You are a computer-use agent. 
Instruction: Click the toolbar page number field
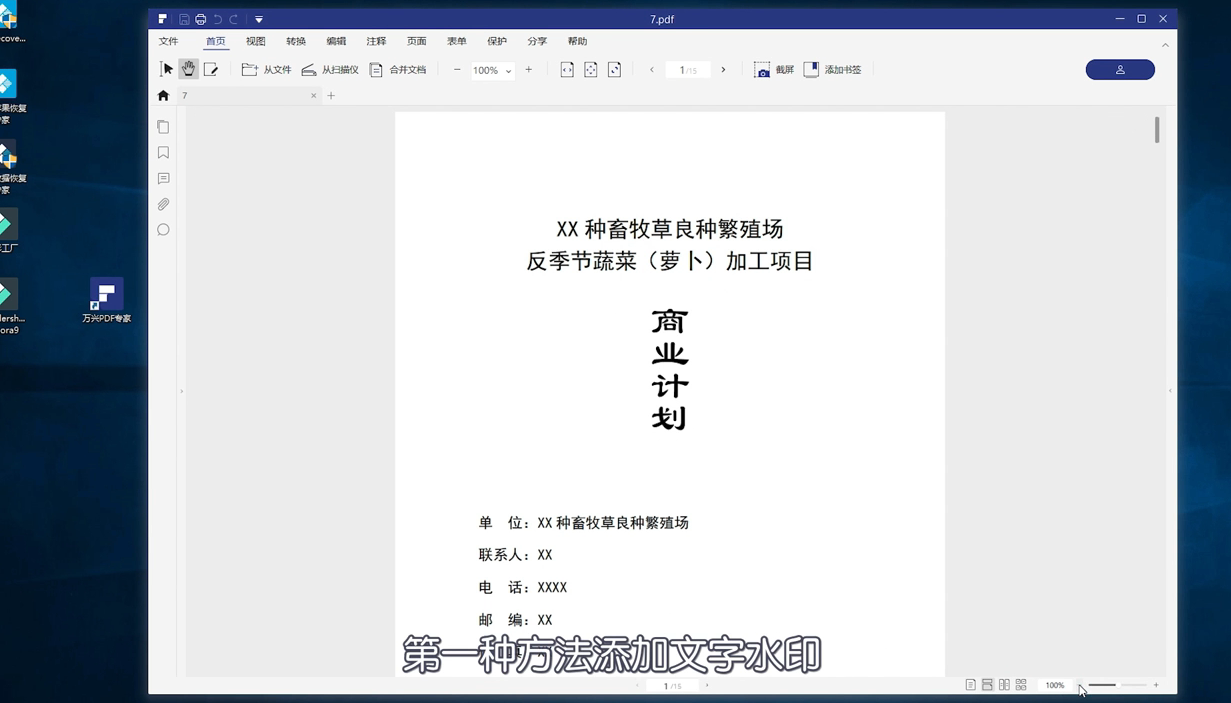pyautogui.click(x=688, y=70)
